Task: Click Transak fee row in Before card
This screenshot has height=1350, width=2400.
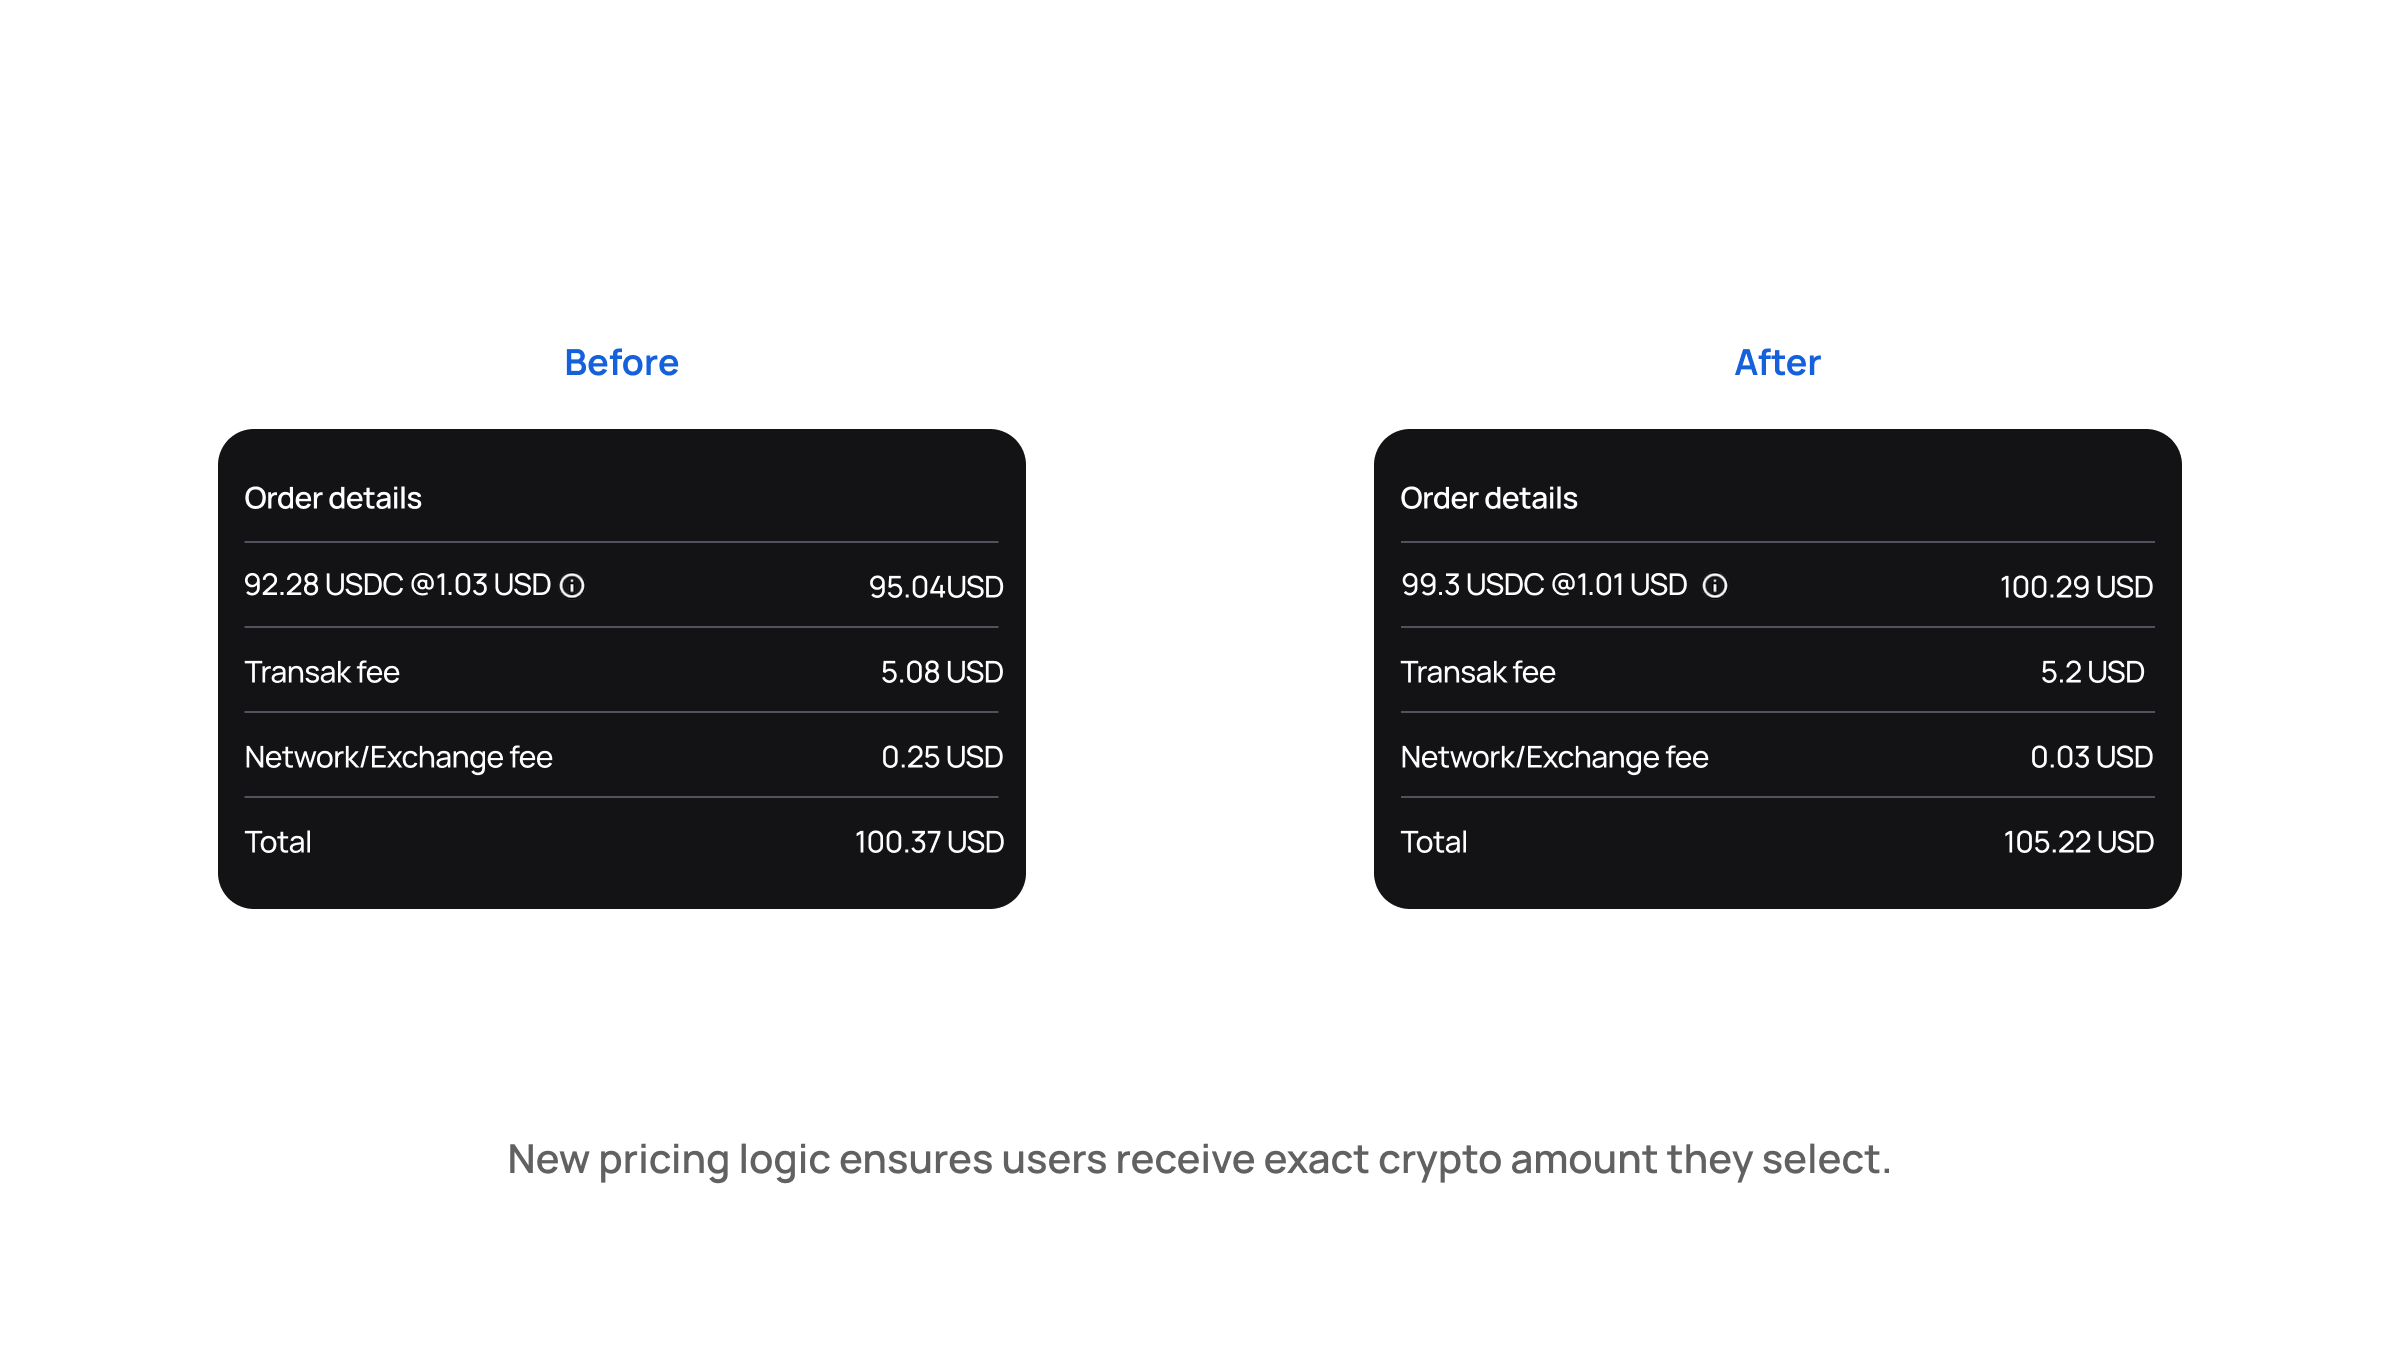Action: click(x=622, y=671)
